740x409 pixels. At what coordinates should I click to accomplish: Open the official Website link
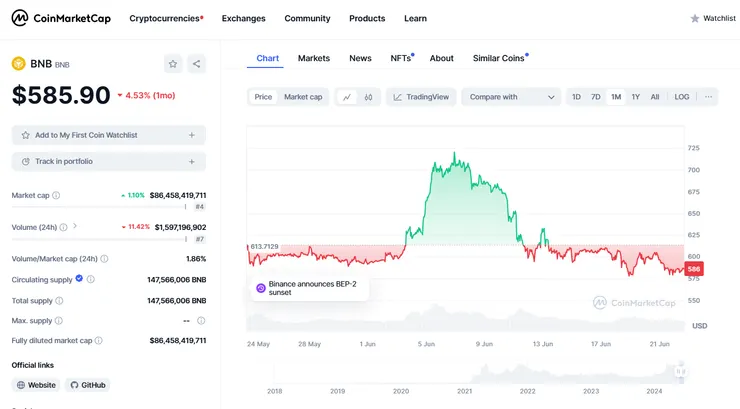coord(36,385)
